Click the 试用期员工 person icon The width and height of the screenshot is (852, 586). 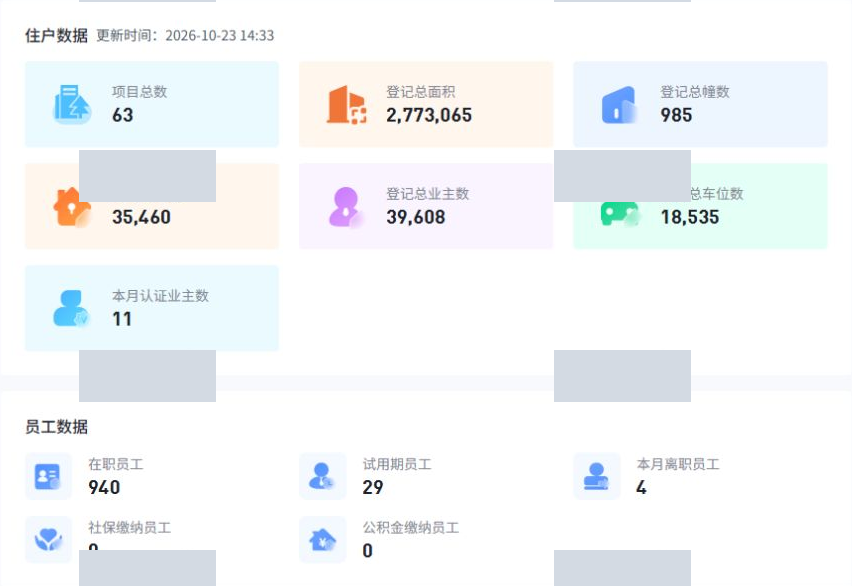coord(322,476)
